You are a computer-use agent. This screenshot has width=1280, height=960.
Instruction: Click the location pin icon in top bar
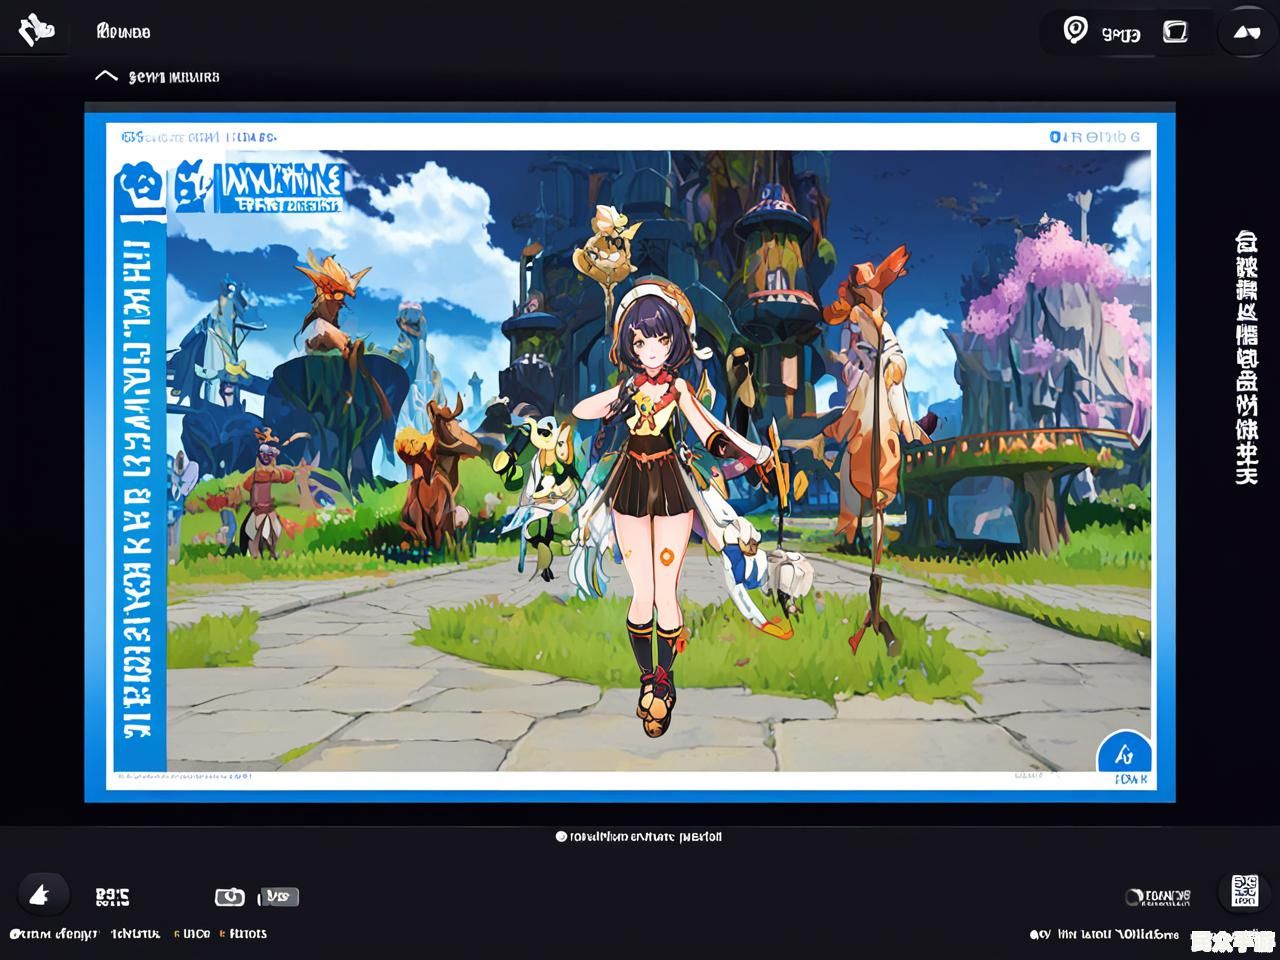tap(1075, 30)
